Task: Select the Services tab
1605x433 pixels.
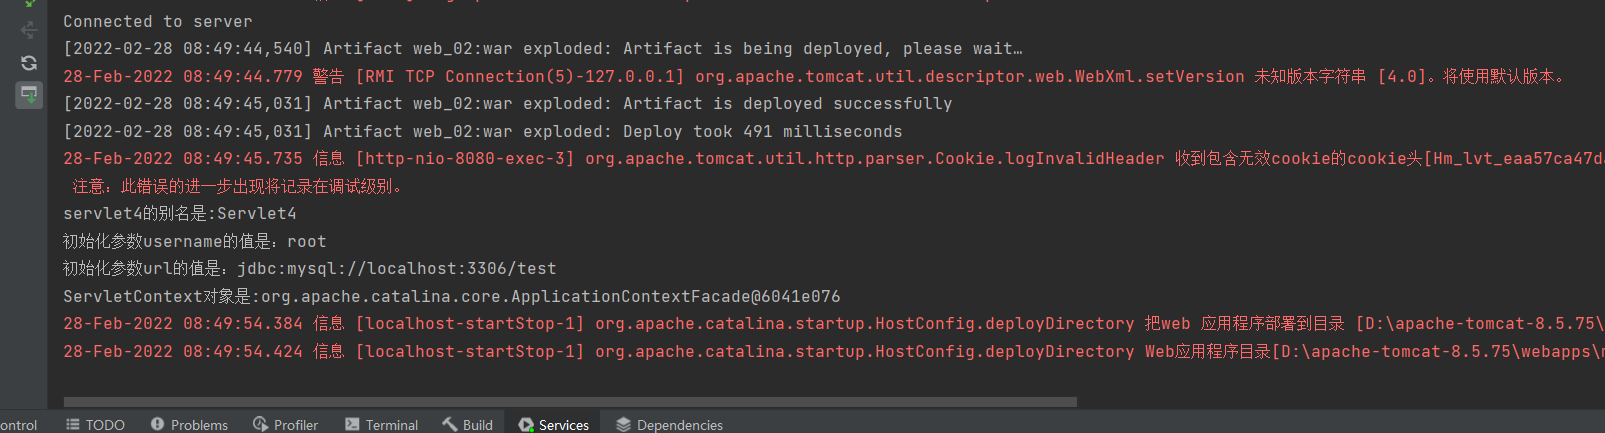Action: tap(554, 425)
